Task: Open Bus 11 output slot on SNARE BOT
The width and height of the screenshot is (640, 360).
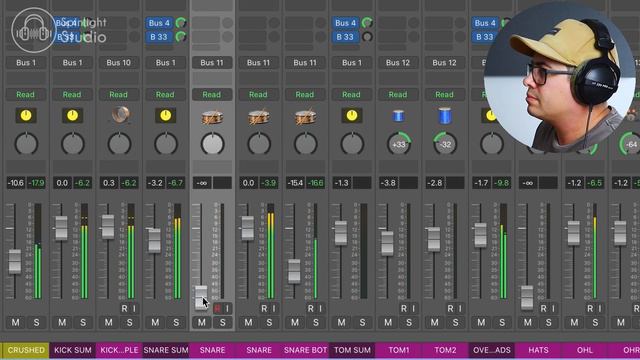Action: pyautogui.click(x=304, y=63)
